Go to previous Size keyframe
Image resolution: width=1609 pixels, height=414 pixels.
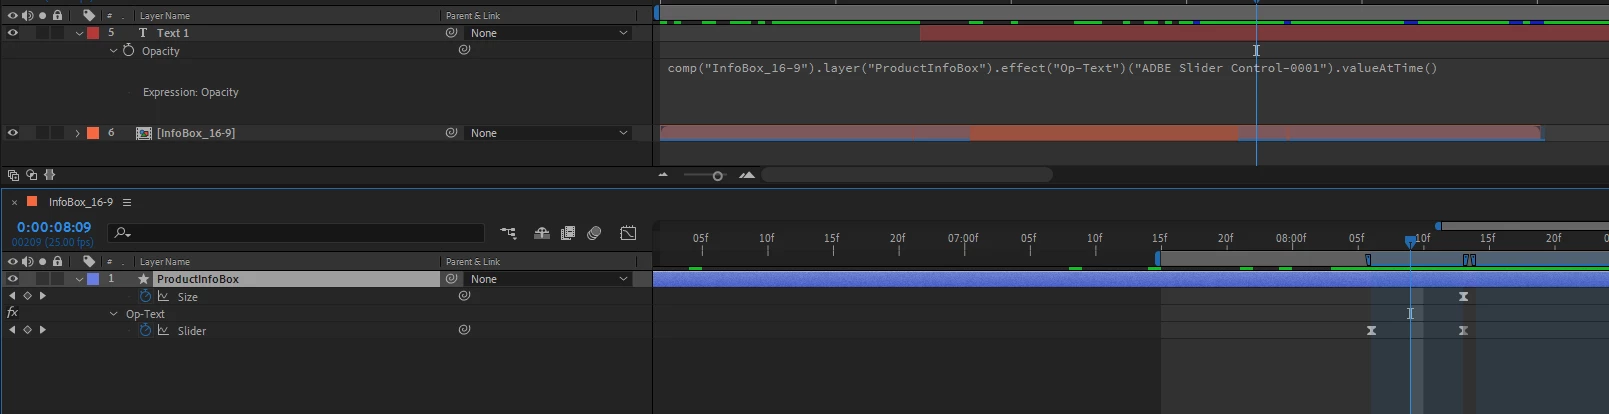pos(12,296)
